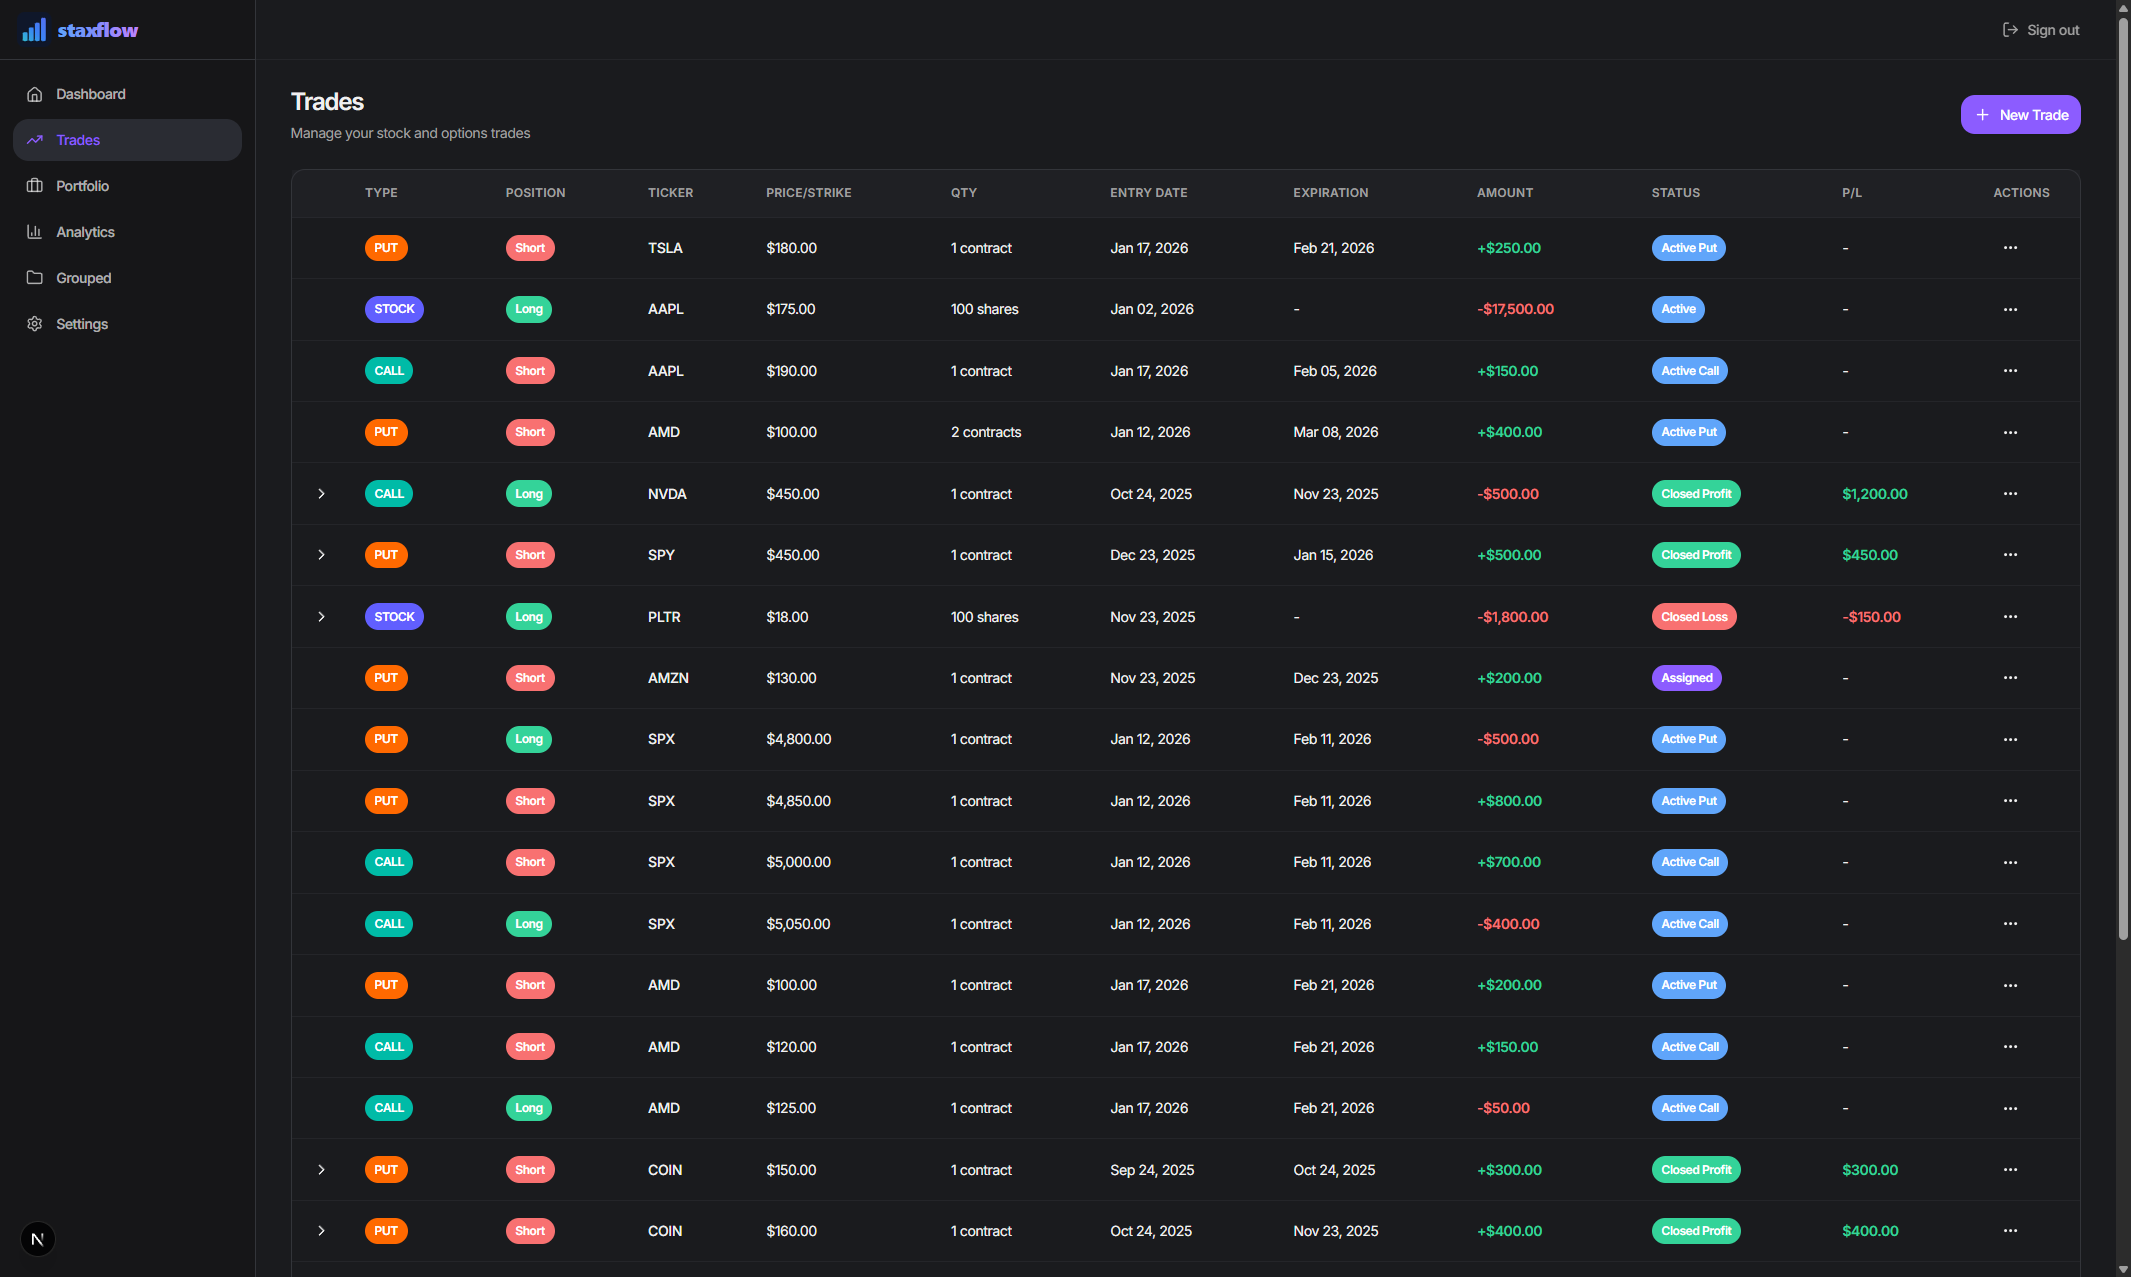2131x1277 pixels.
Task: Click the Grouped folder icon
Action: (35, 278)
